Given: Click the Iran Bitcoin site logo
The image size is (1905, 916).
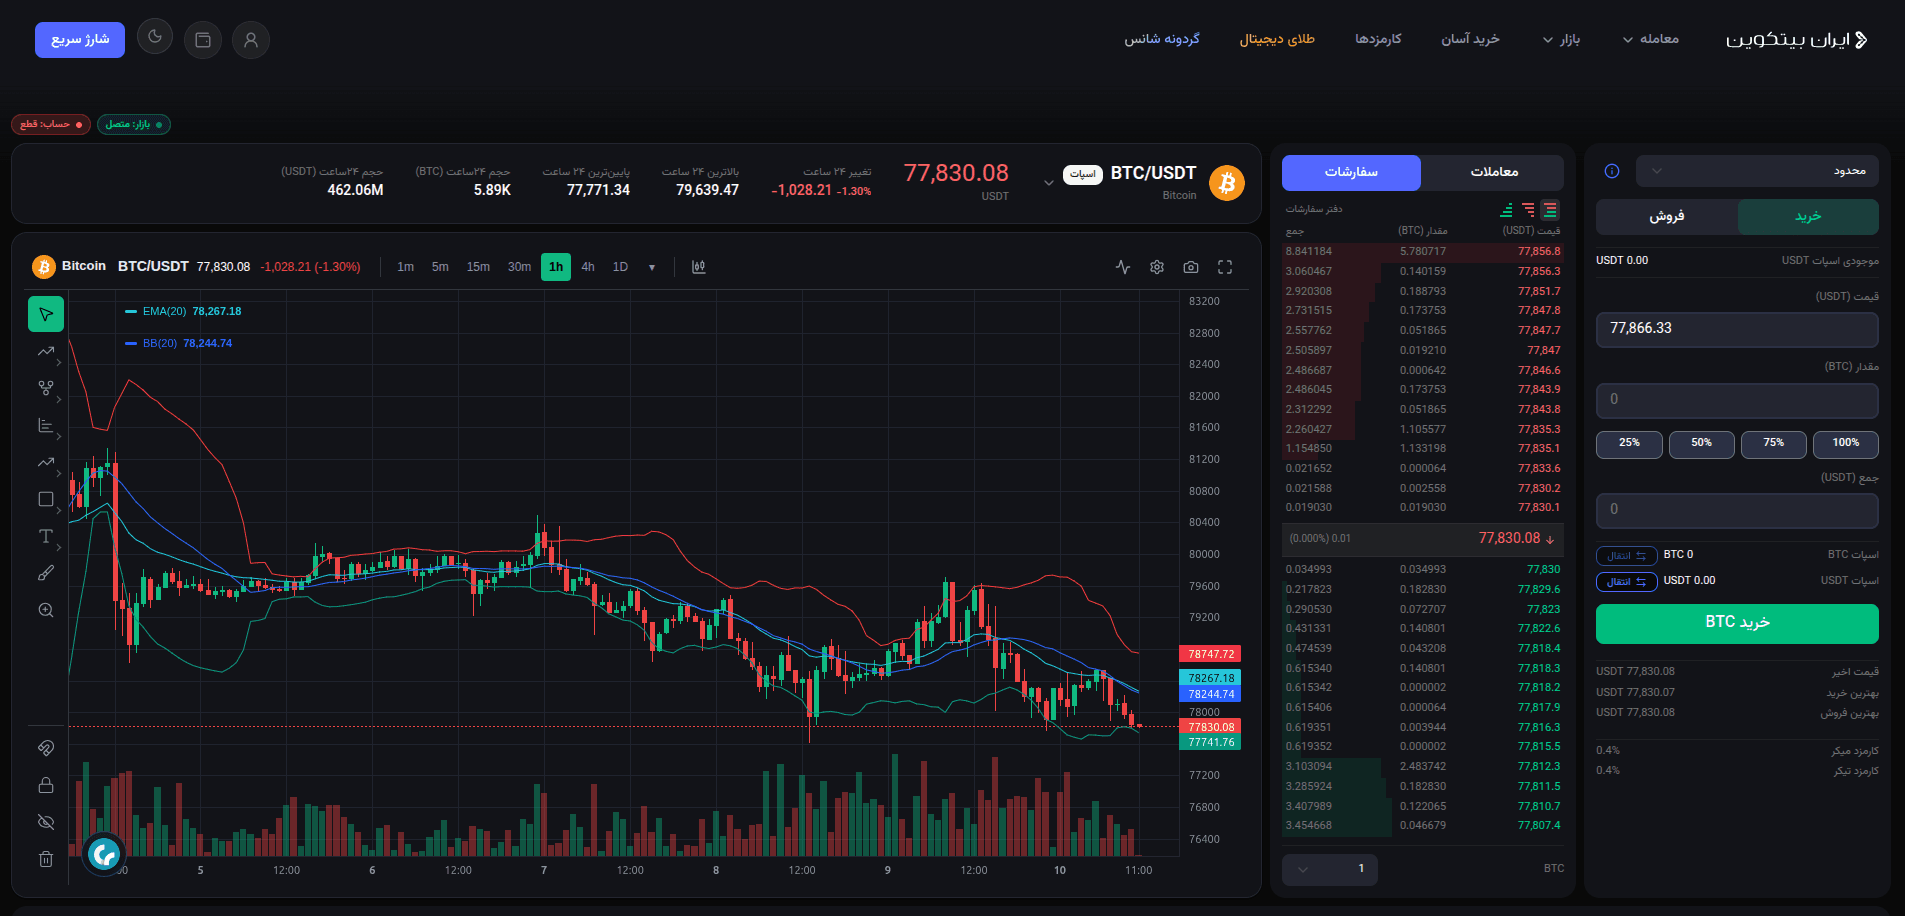Looking at the screenshot, I should click(x=1797, y=40).
